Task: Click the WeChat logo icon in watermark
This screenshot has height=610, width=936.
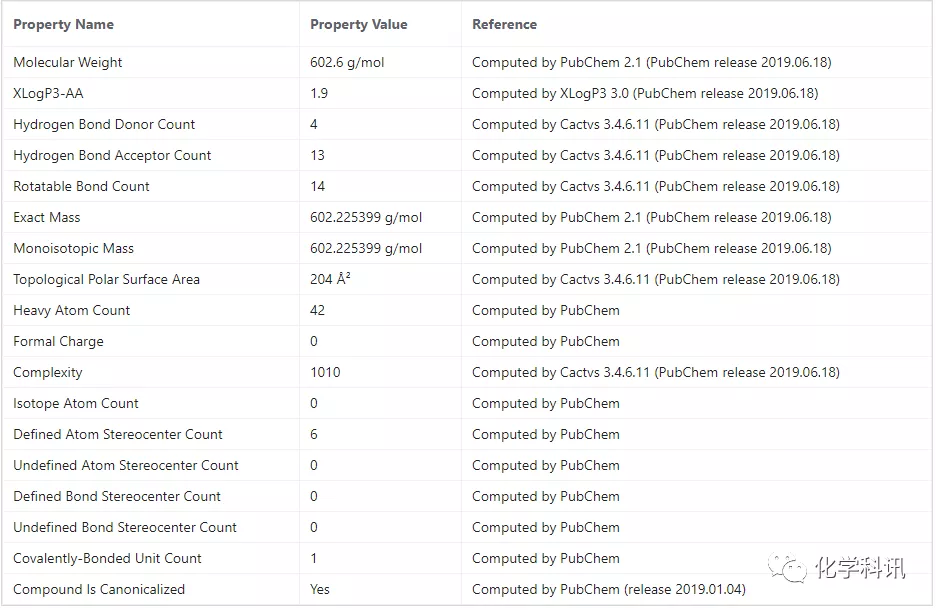Action: 787,567
